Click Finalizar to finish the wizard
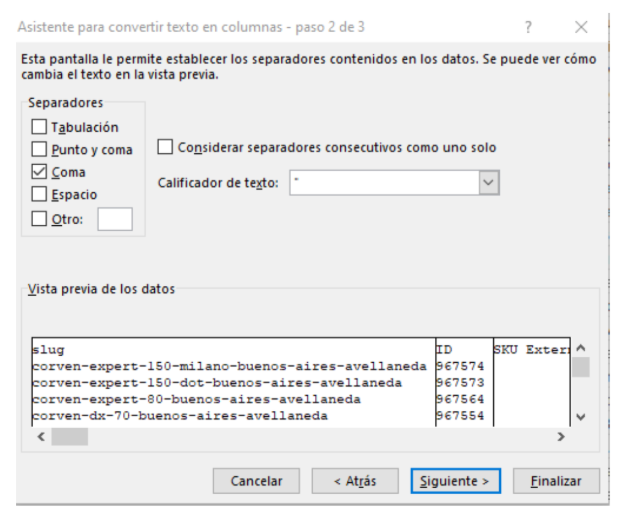628x516 pixels. (556, 481)
